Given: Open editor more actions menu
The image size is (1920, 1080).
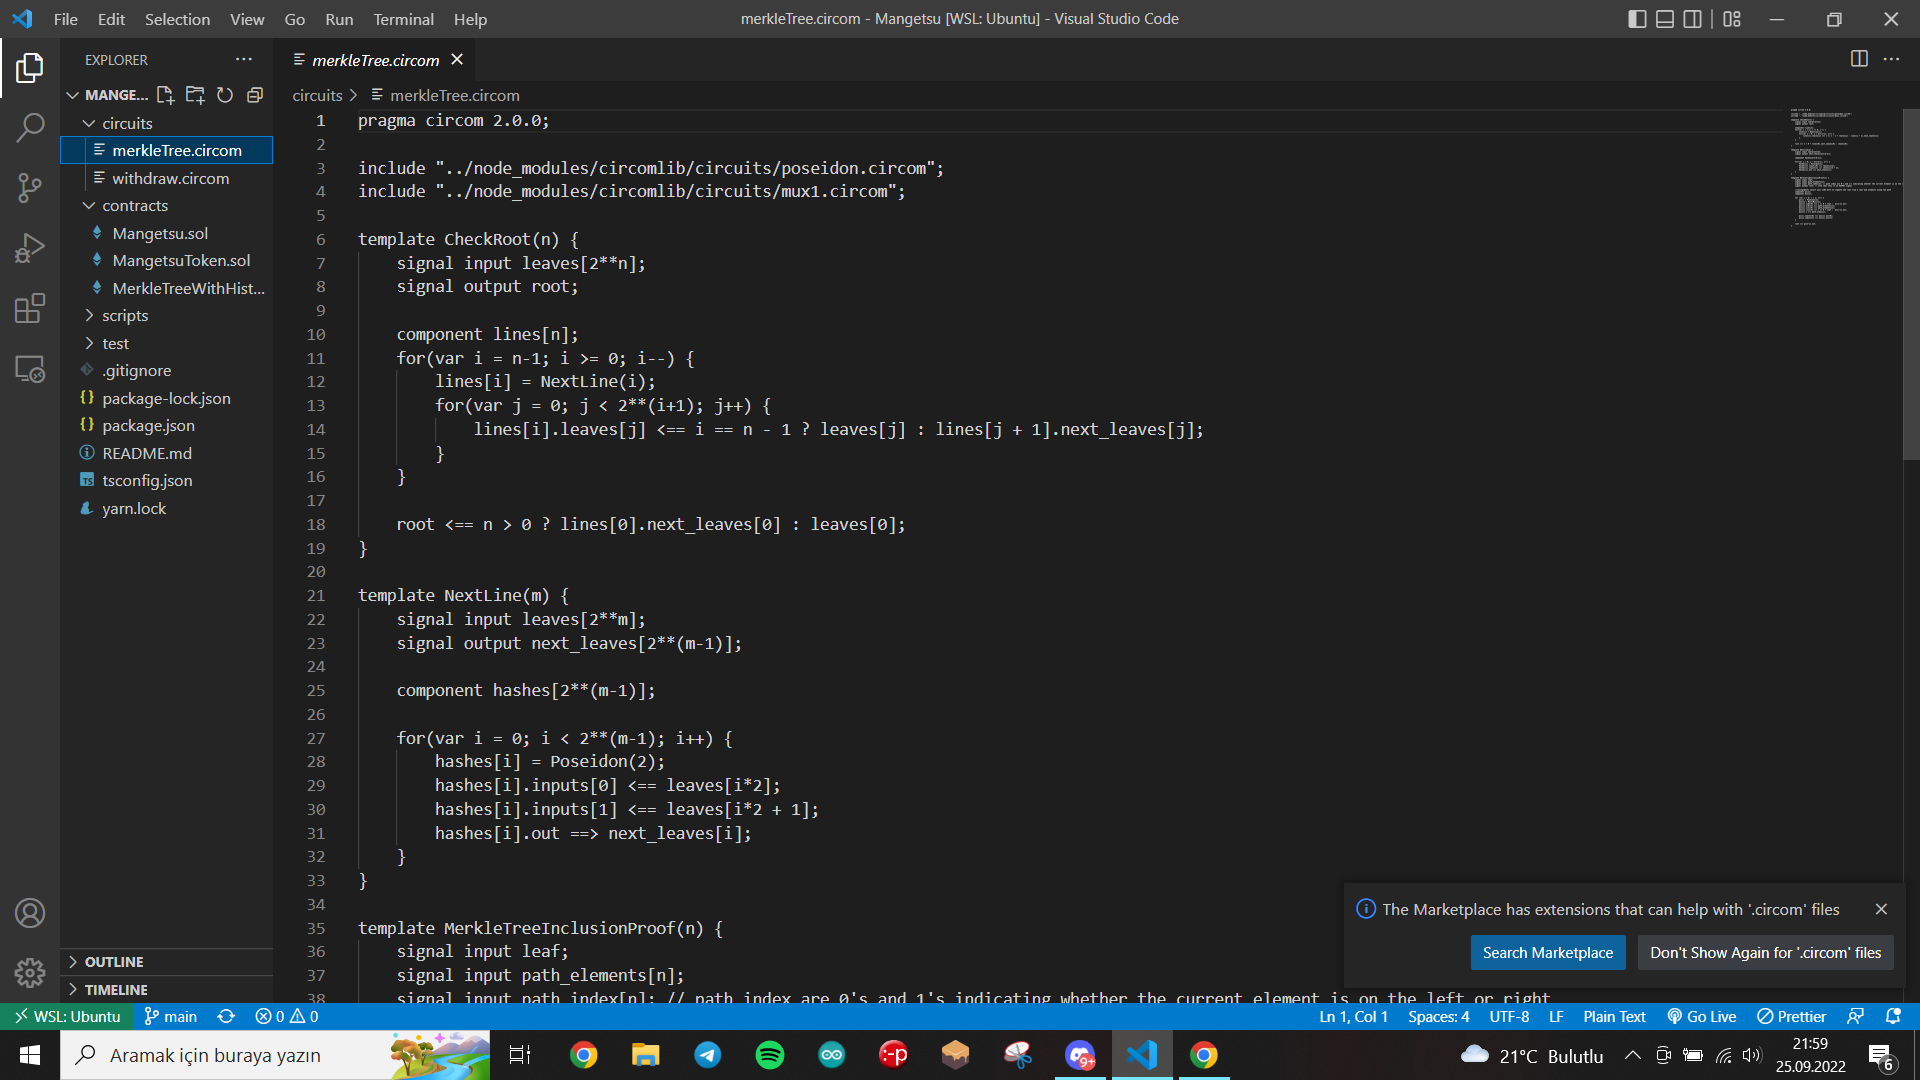Looking at the screenshot, I should (1891, 59).
